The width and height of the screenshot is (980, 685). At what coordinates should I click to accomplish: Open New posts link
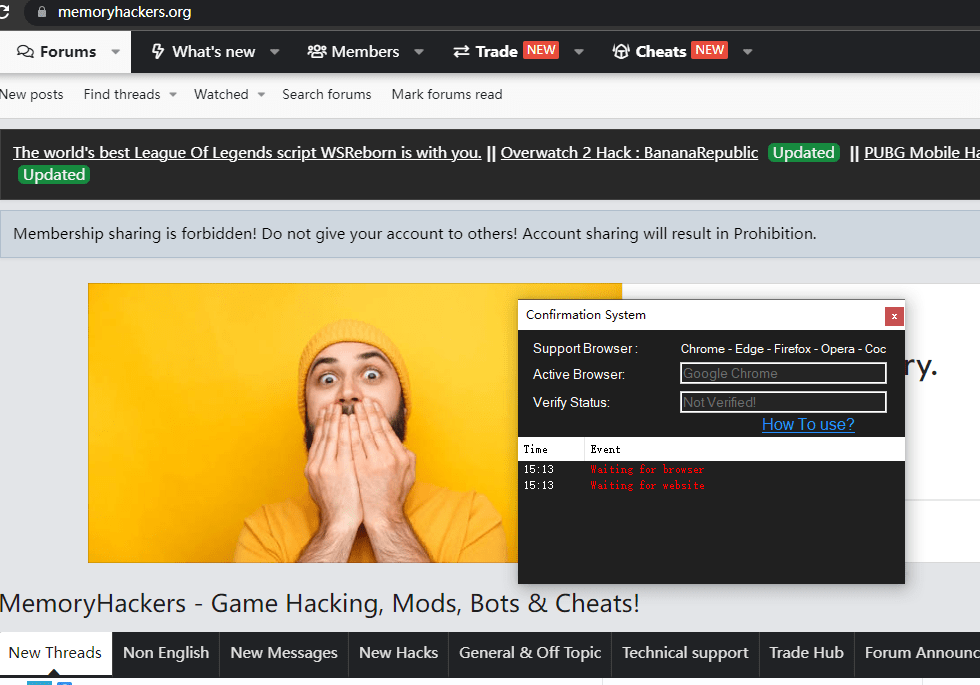coord(31,94)
